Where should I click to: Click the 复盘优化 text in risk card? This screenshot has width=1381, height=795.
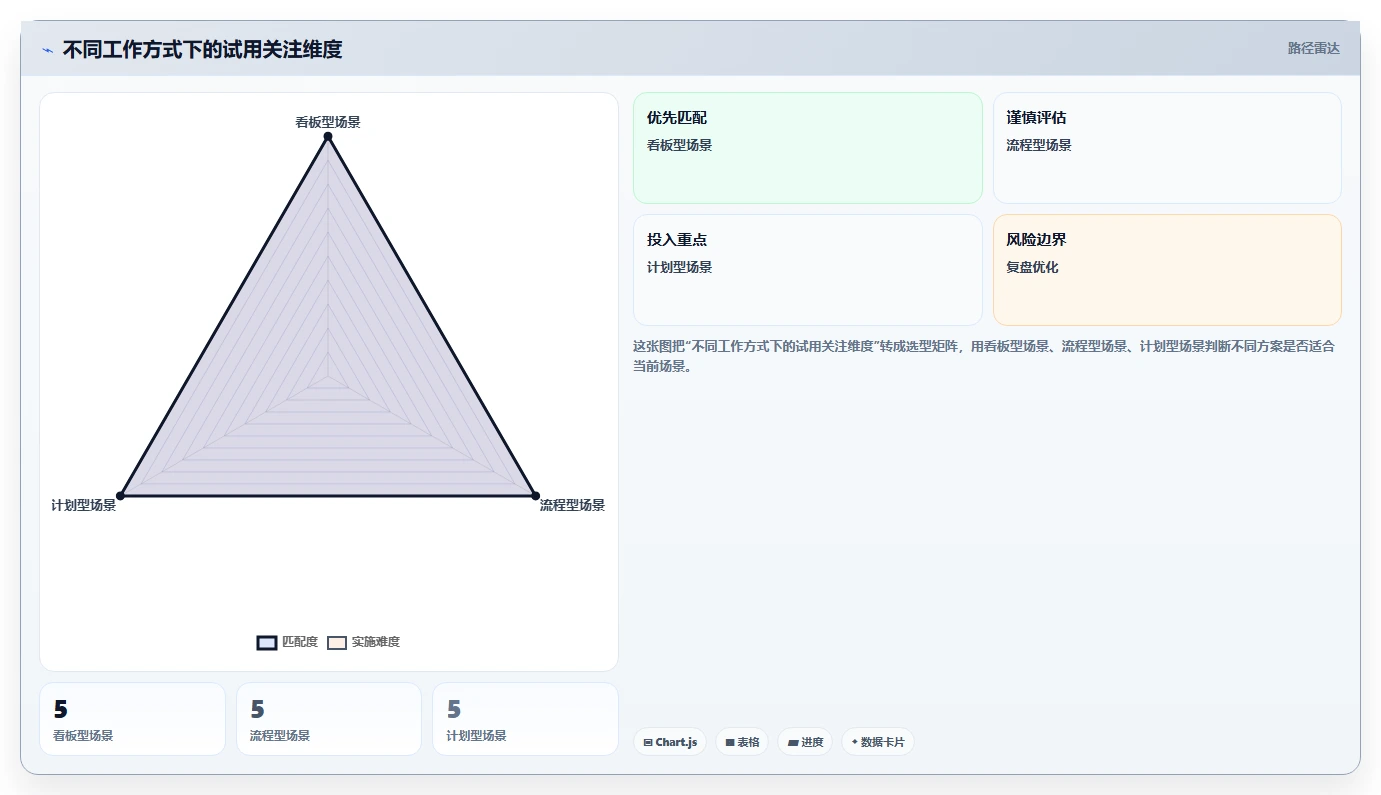coord(1032,267)
